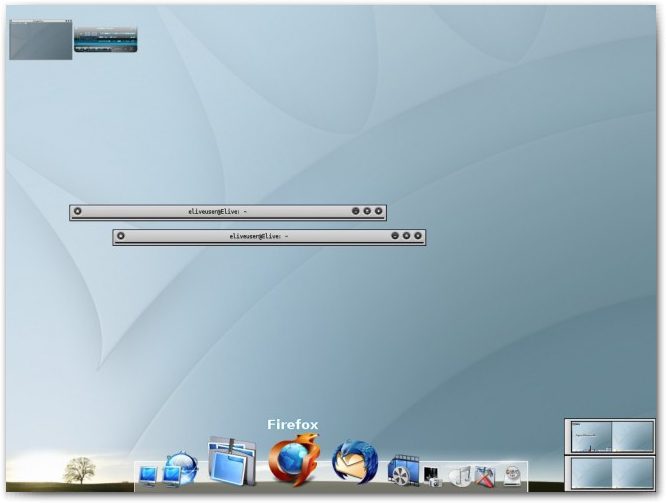Screen dimensions: 666x503
Task: Click the leftmost monitor icon in dock
Action: click(x=149, y=475)
